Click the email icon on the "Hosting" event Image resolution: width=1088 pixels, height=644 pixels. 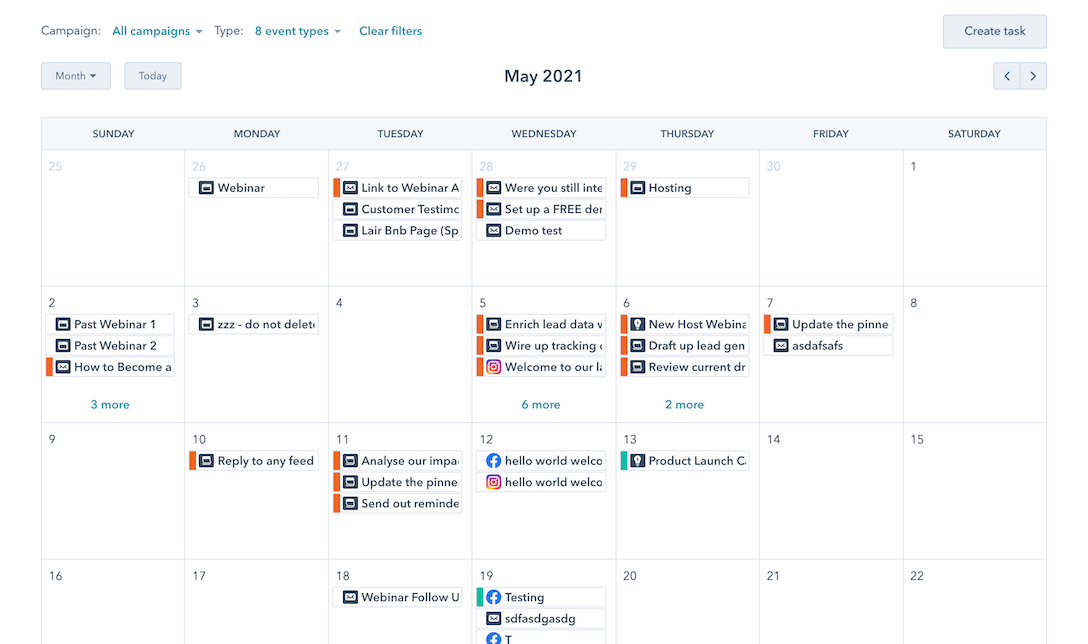[x=639, y=187]
